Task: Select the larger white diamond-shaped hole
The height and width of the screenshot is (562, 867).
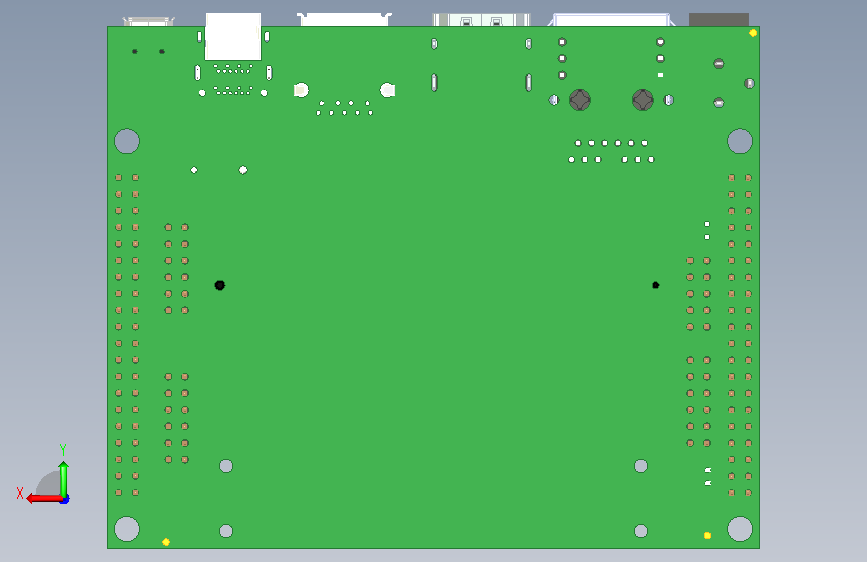Action: point(243,170)
